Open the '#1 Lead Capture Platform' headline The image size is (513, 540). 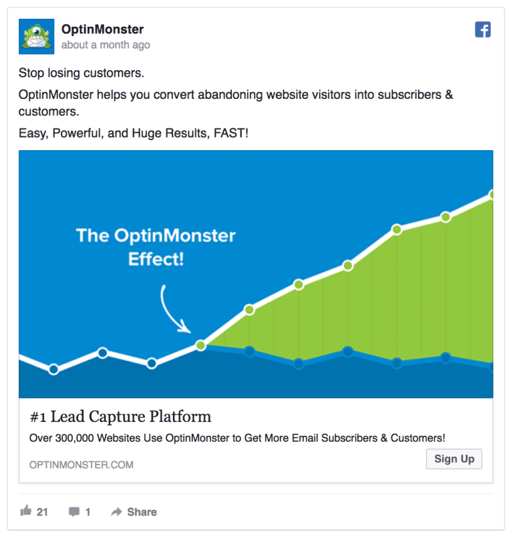point(121,417)
